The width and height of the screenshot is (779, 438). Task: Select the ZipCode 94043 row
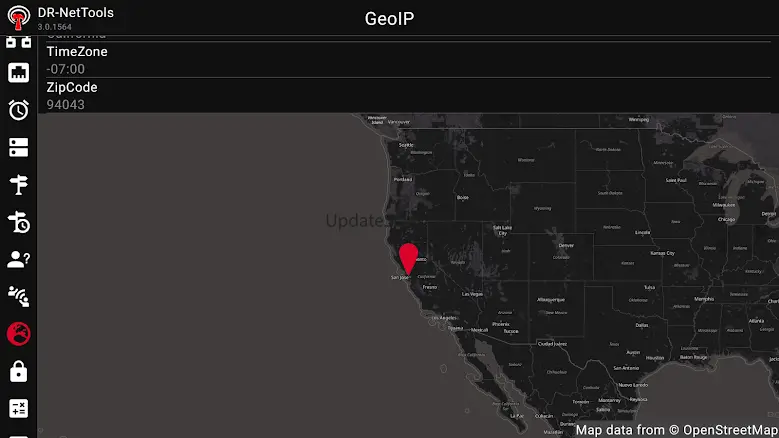pyautogui.click(x=408, y=95)
